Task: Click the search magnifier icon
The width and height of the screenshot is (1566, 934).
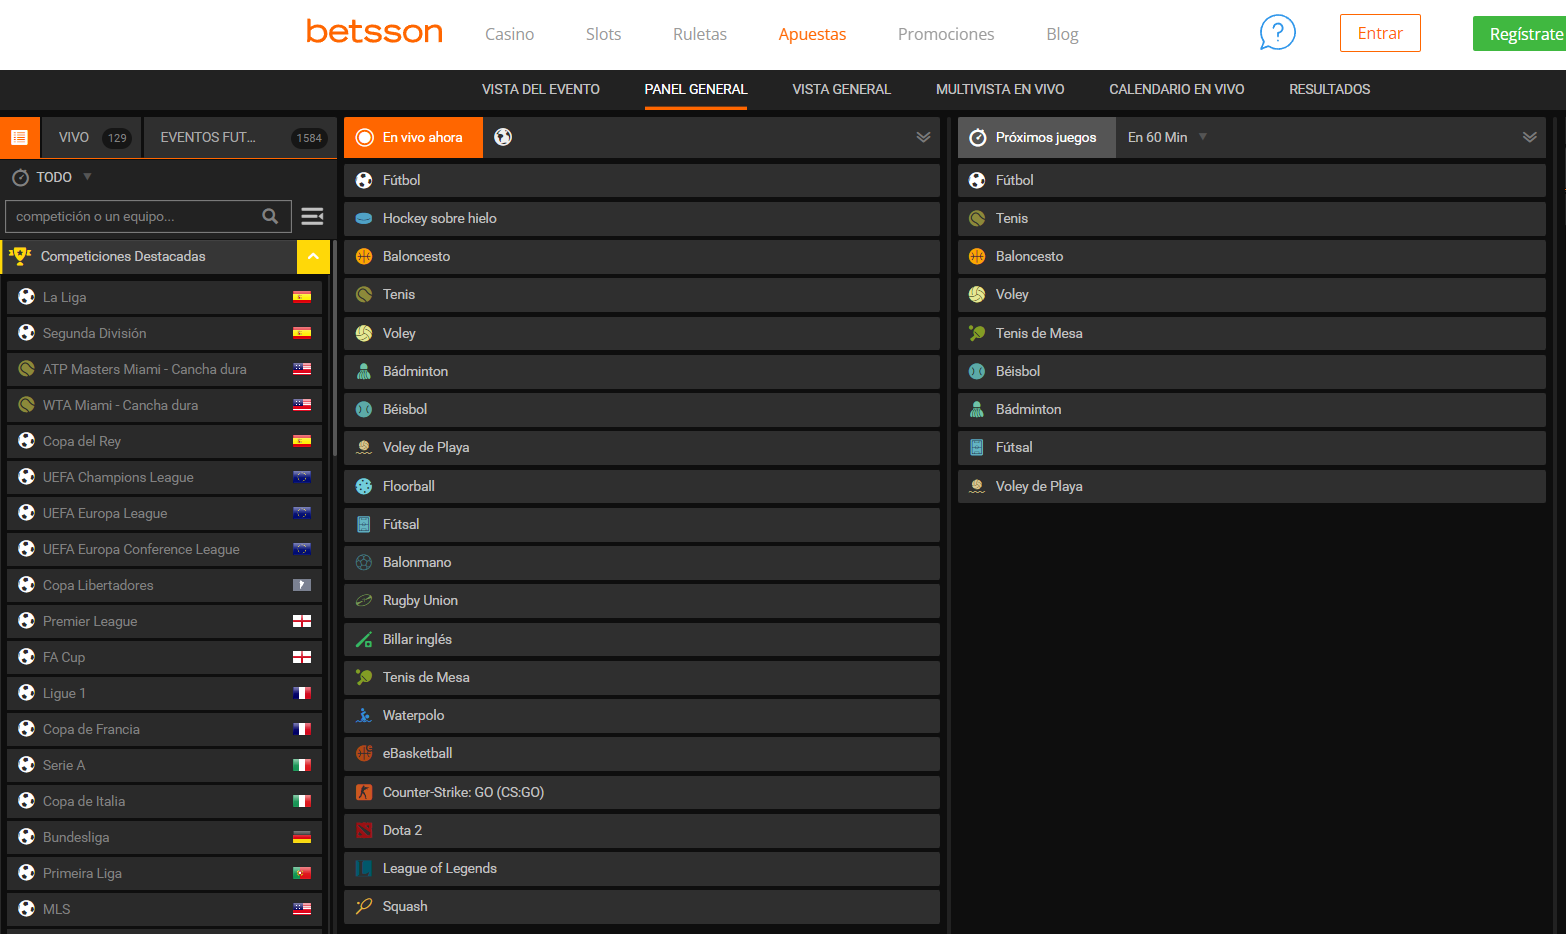Action: 270,216
